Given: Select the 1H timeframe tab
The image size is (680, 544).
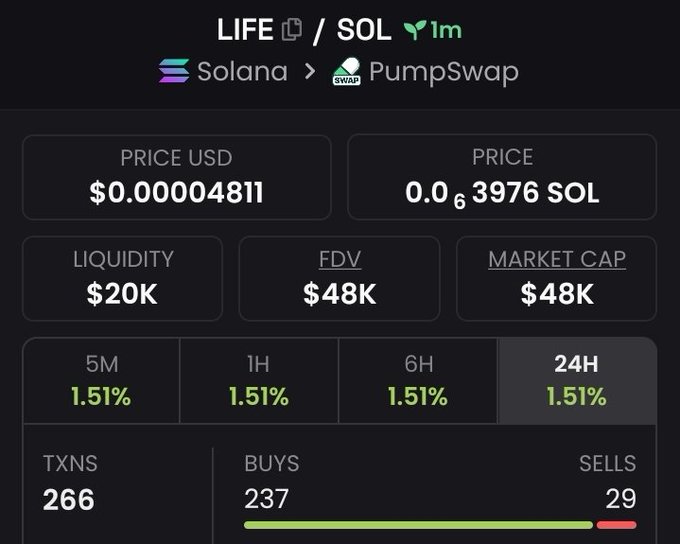Looking at the screenshot, I should pos(259,380).
